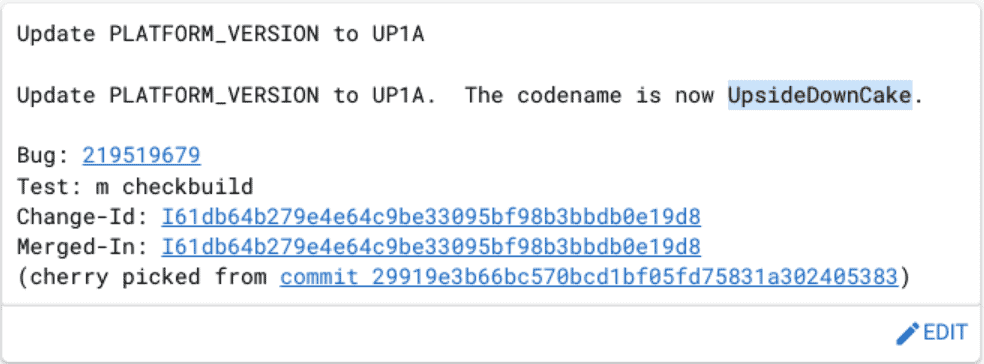Click the 'Bug:' label
Viewport: 984px width, 364px height.
[x=43, y=156]
